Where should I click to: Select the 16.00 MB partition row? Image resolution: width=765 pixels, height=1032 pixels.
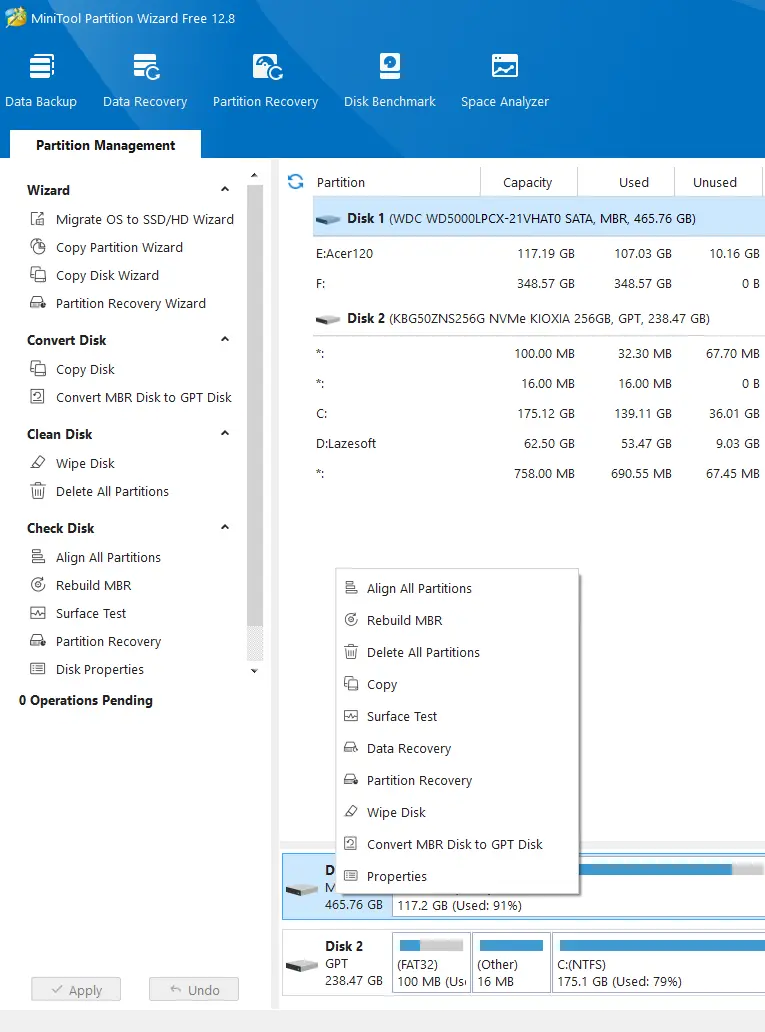point(539,384)
